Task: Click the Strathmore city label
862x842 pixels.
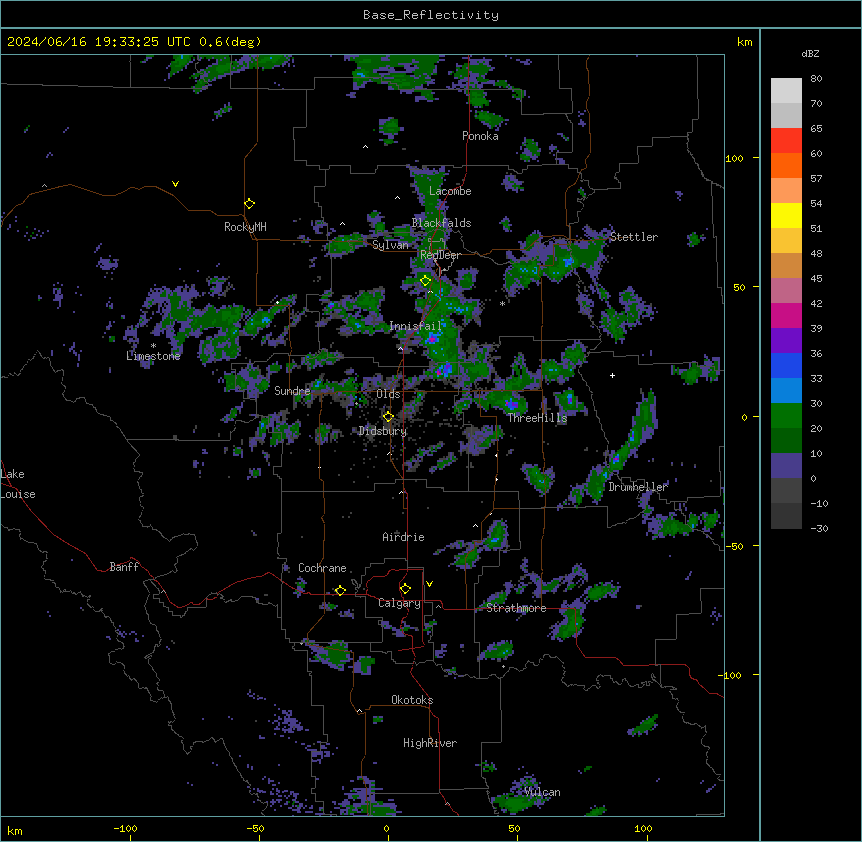Action: click(x=516, y=608)
